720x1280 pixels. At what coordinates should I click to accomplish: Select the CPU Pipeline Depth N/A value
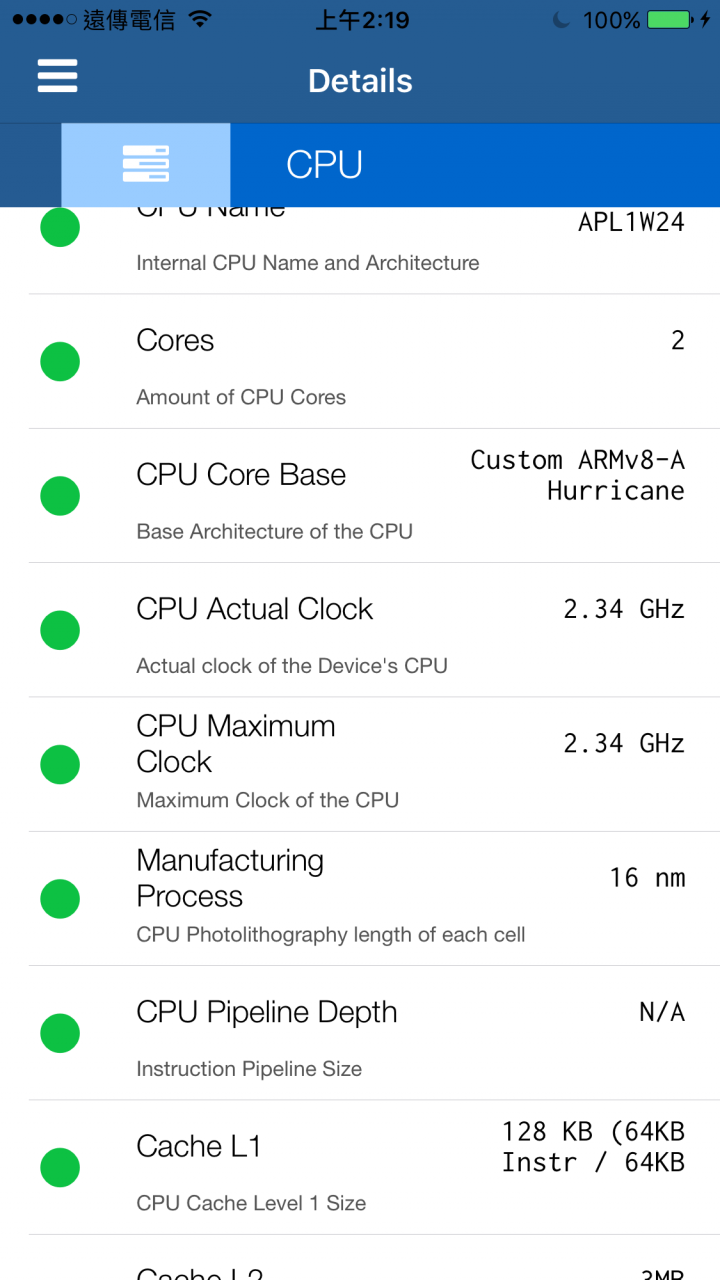click(x=662, y=1012)
